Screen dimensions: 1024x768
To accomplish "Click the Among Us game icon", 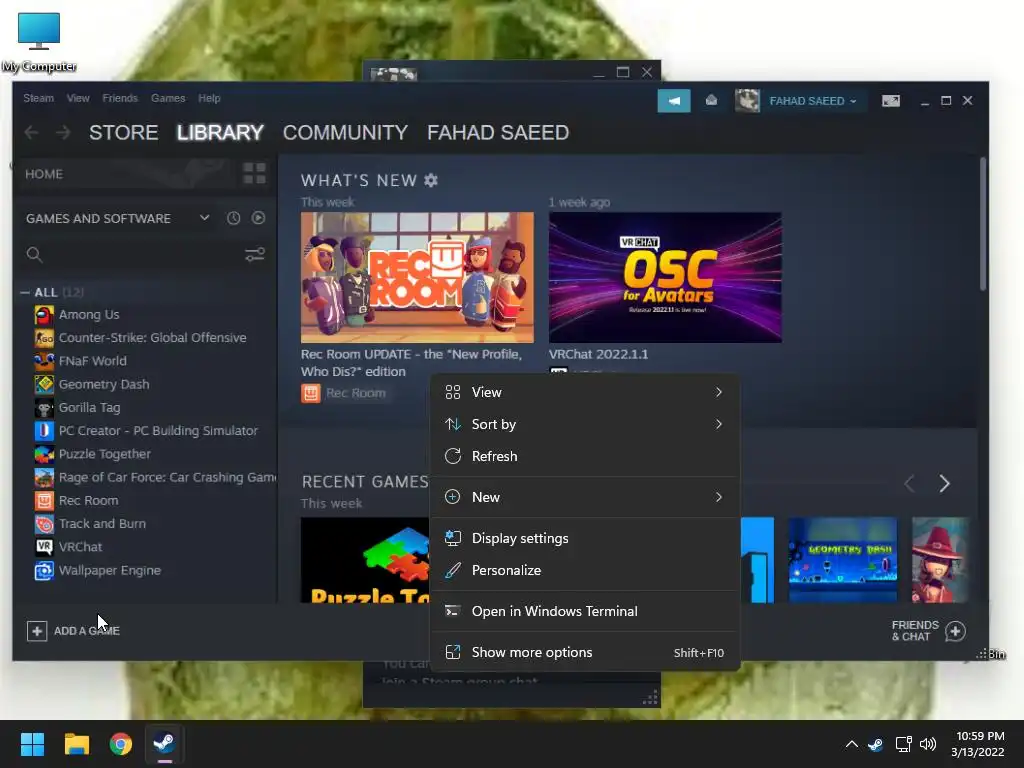I will tap(44, 315).
